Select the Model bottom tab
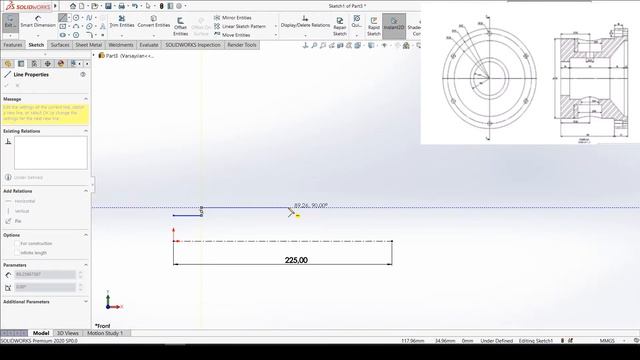The image size is (640, 360). [41, 333]
